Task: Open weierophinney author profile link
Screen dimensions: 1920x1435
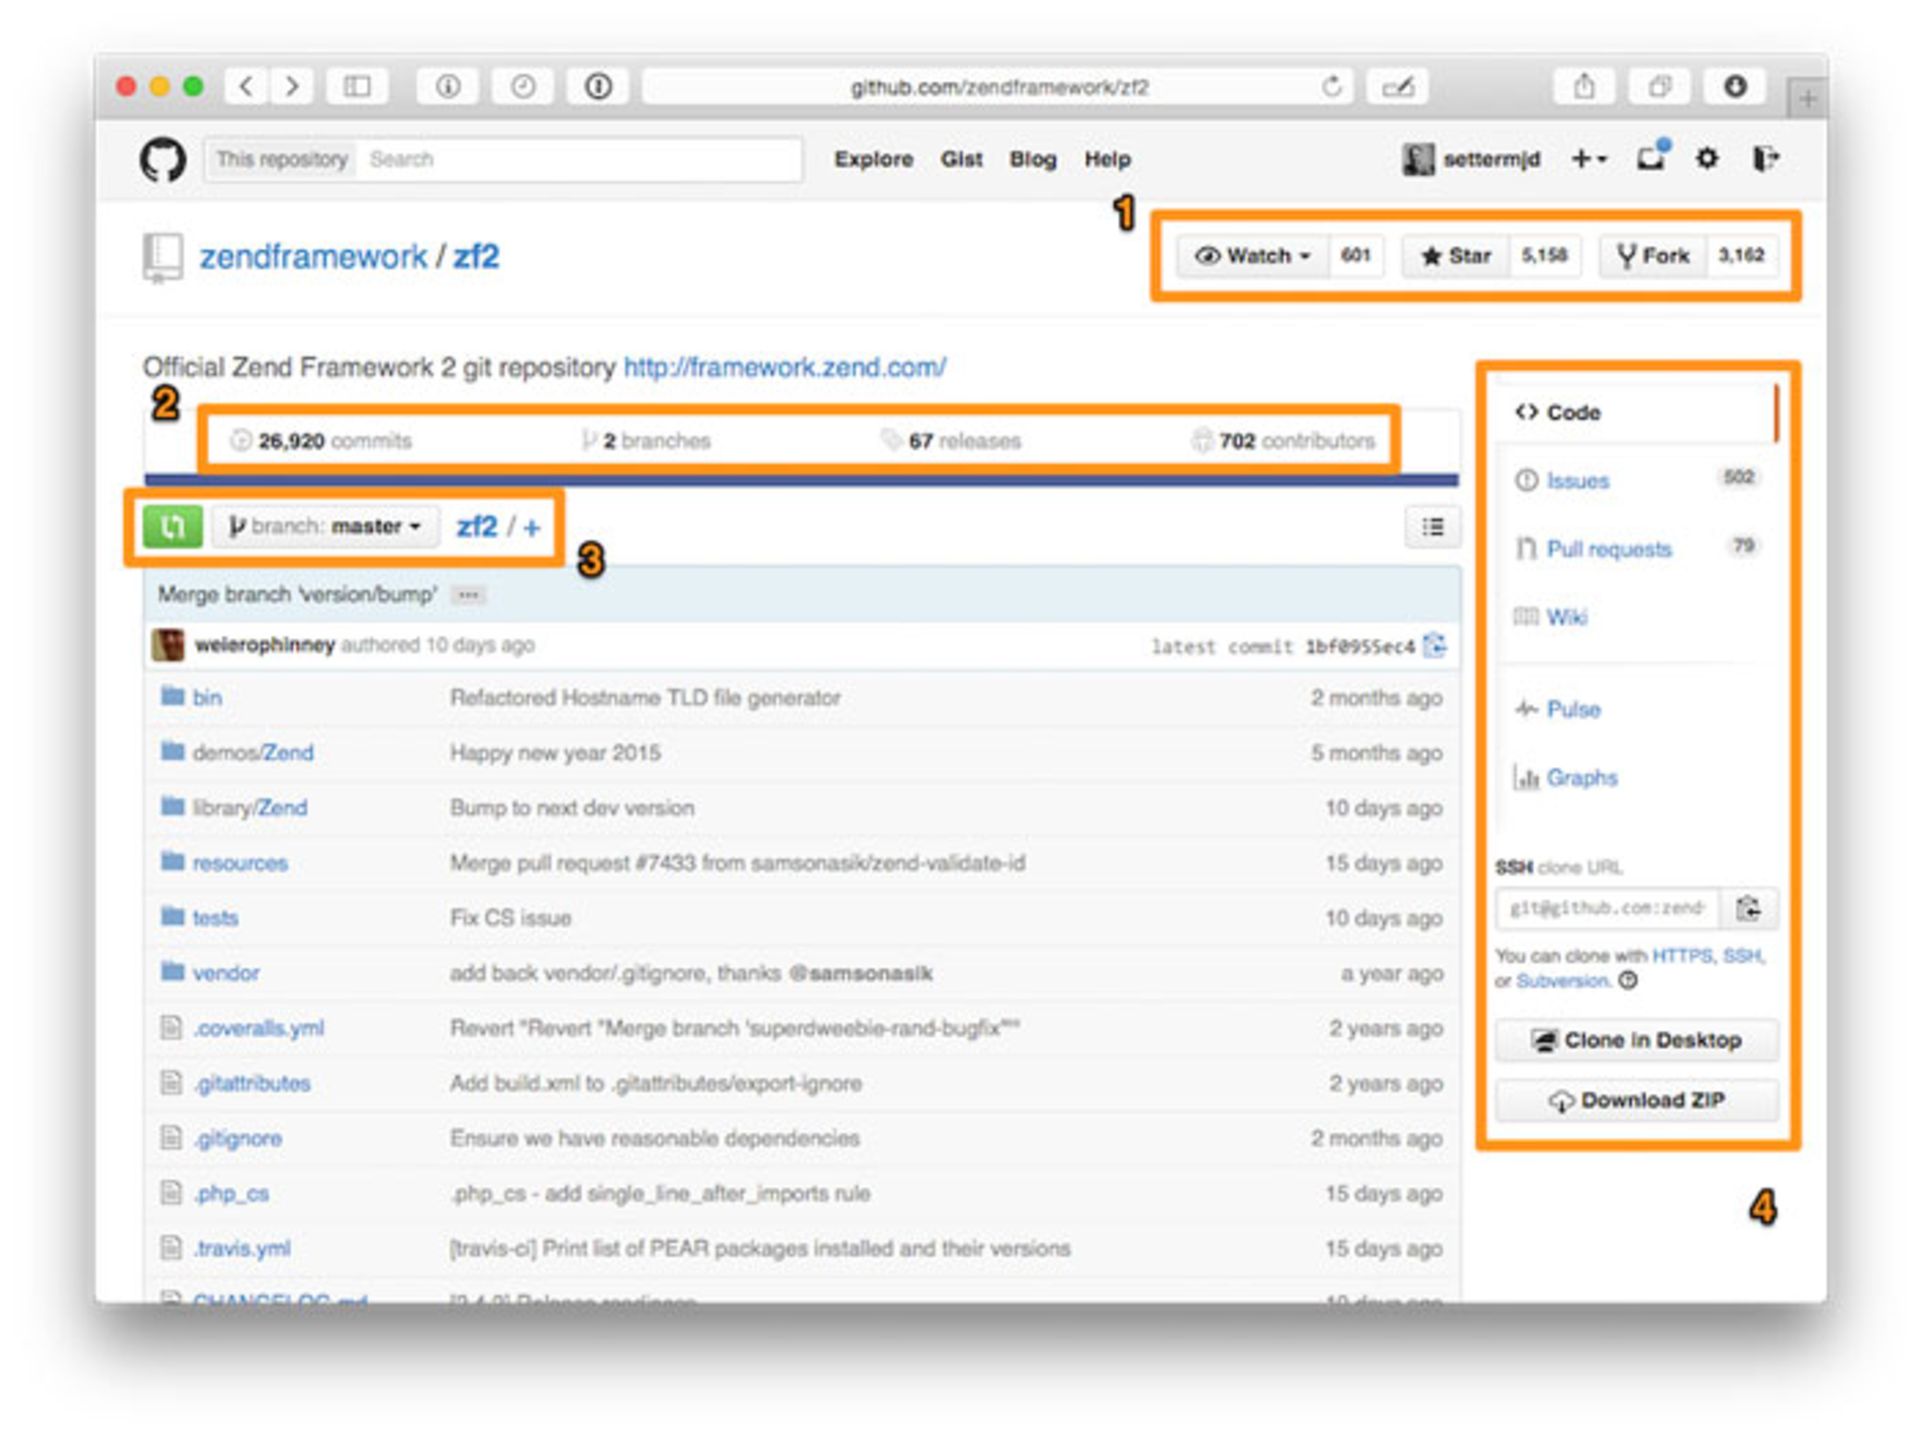Action: click(x=264, y=645)
